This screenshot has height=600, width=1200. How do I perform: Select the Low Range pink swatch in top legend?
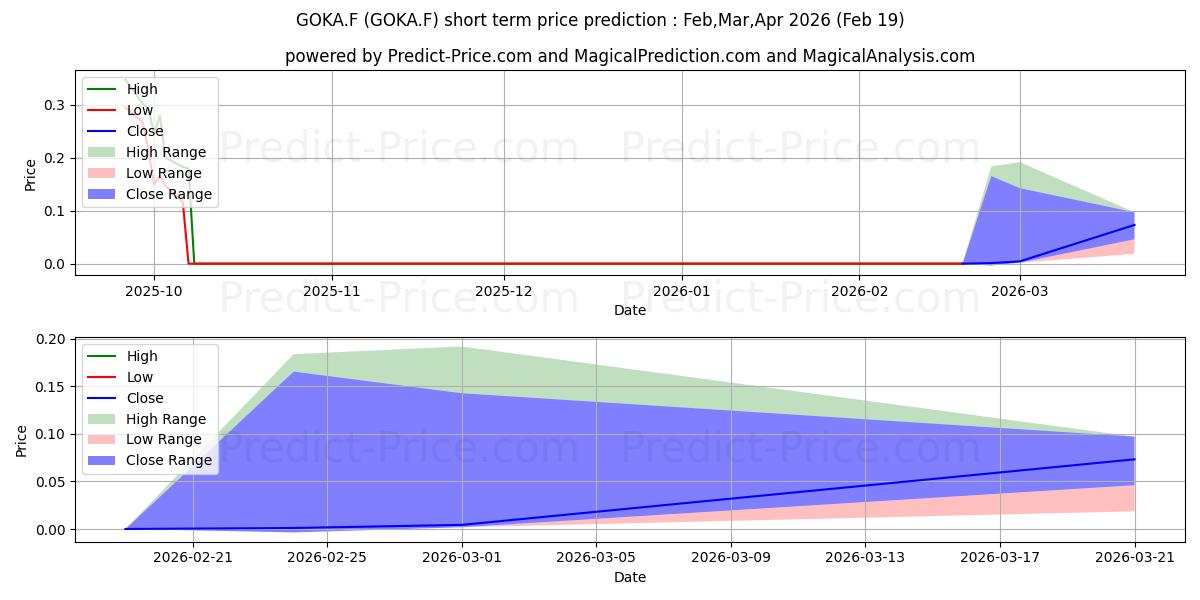103,173
